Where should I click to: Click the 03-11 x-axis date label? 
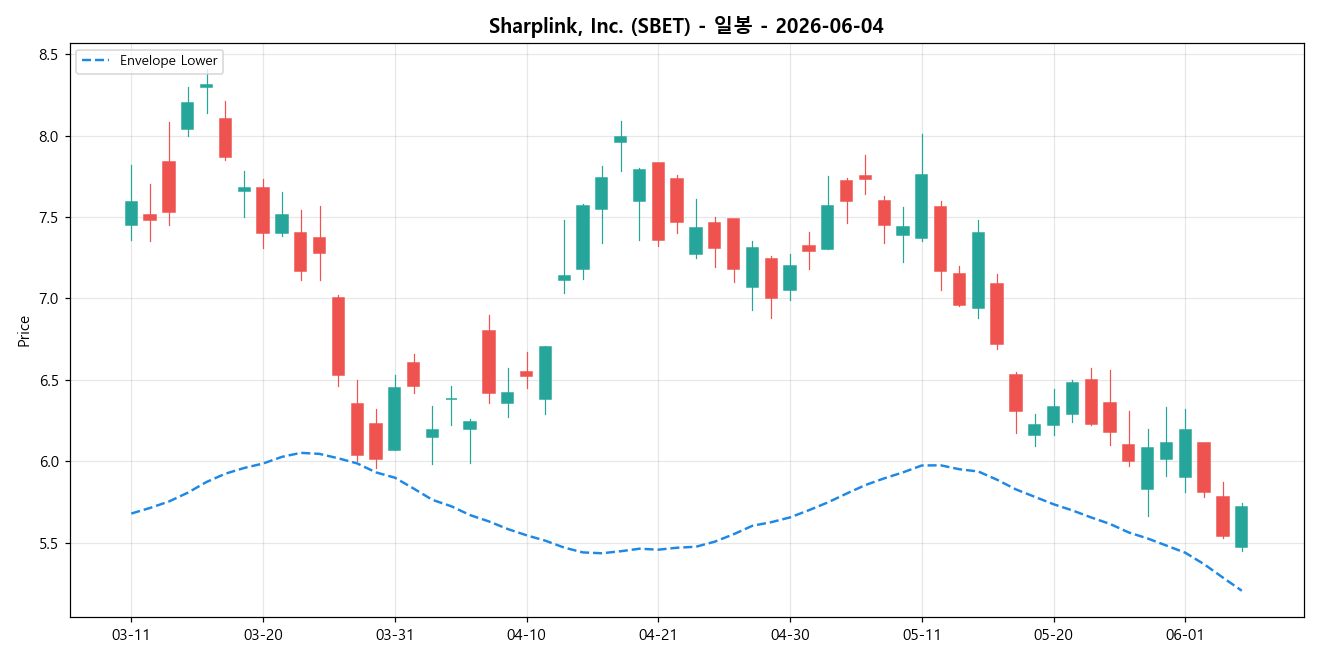click(x=131, y=635)
